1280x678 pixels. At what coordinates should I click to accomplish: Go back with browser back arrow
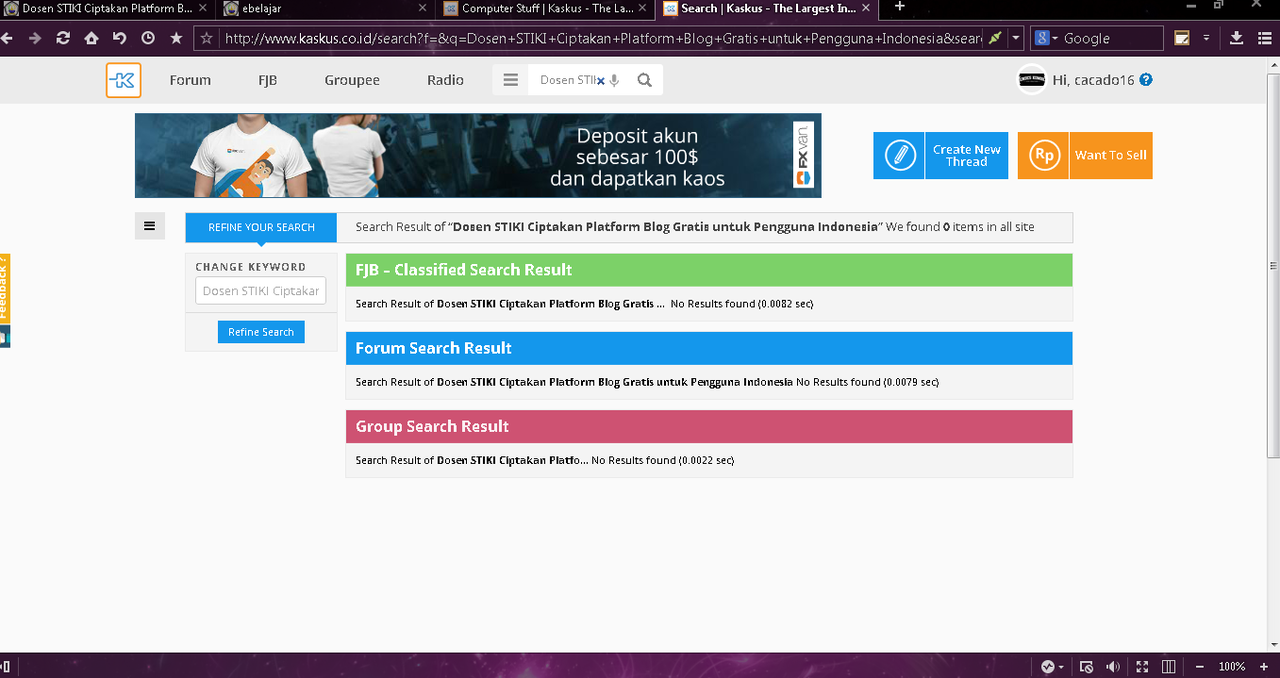tap(7, 38)
